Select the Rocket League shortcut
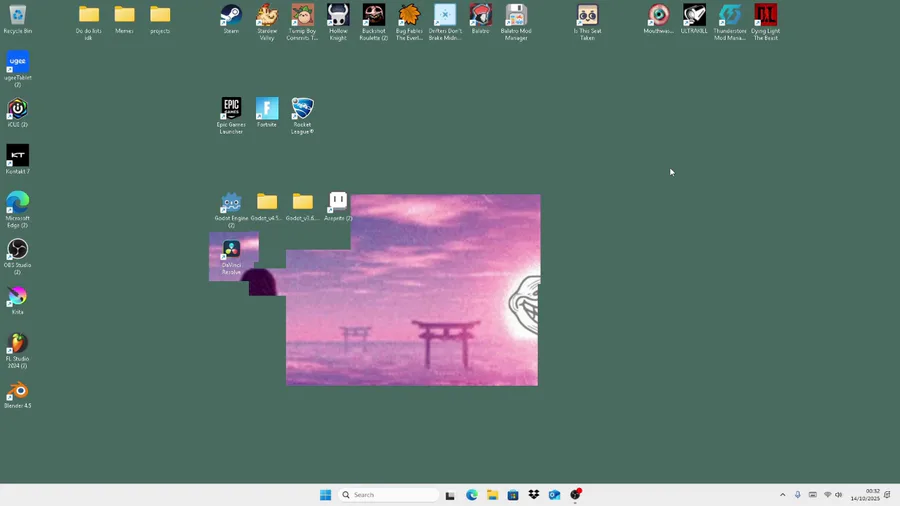The image size is (900, 506). pyautogui.click(x=302, y=116)
